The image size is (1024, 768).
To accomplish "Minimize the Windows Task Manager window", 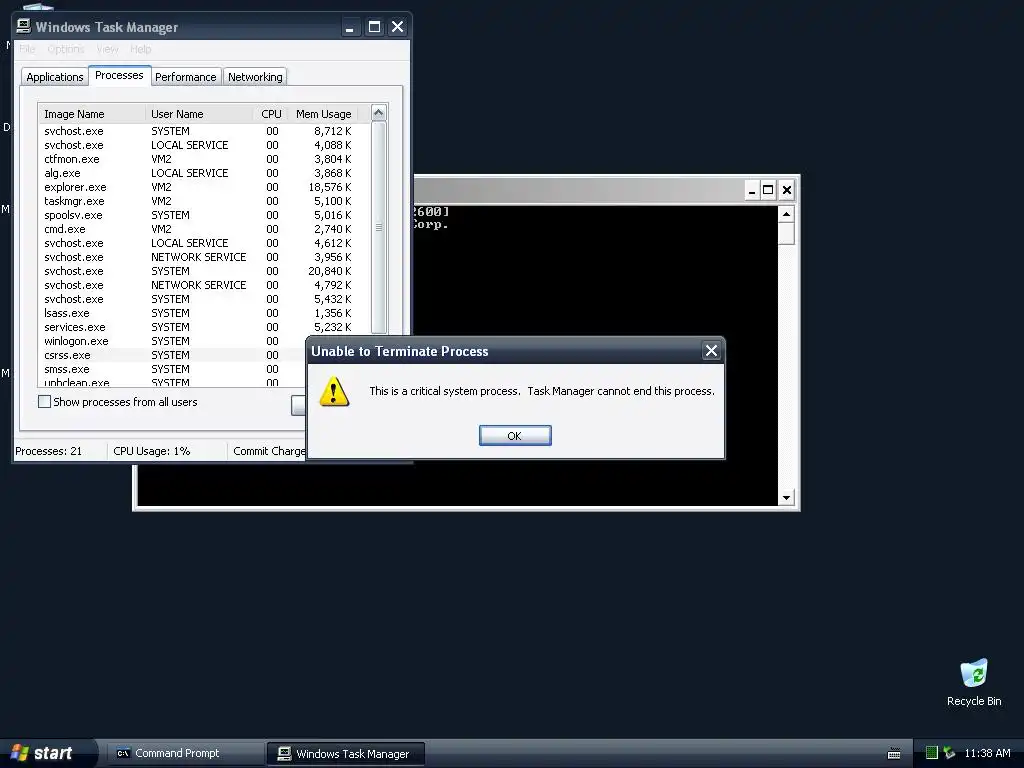I will coord(350,27).
